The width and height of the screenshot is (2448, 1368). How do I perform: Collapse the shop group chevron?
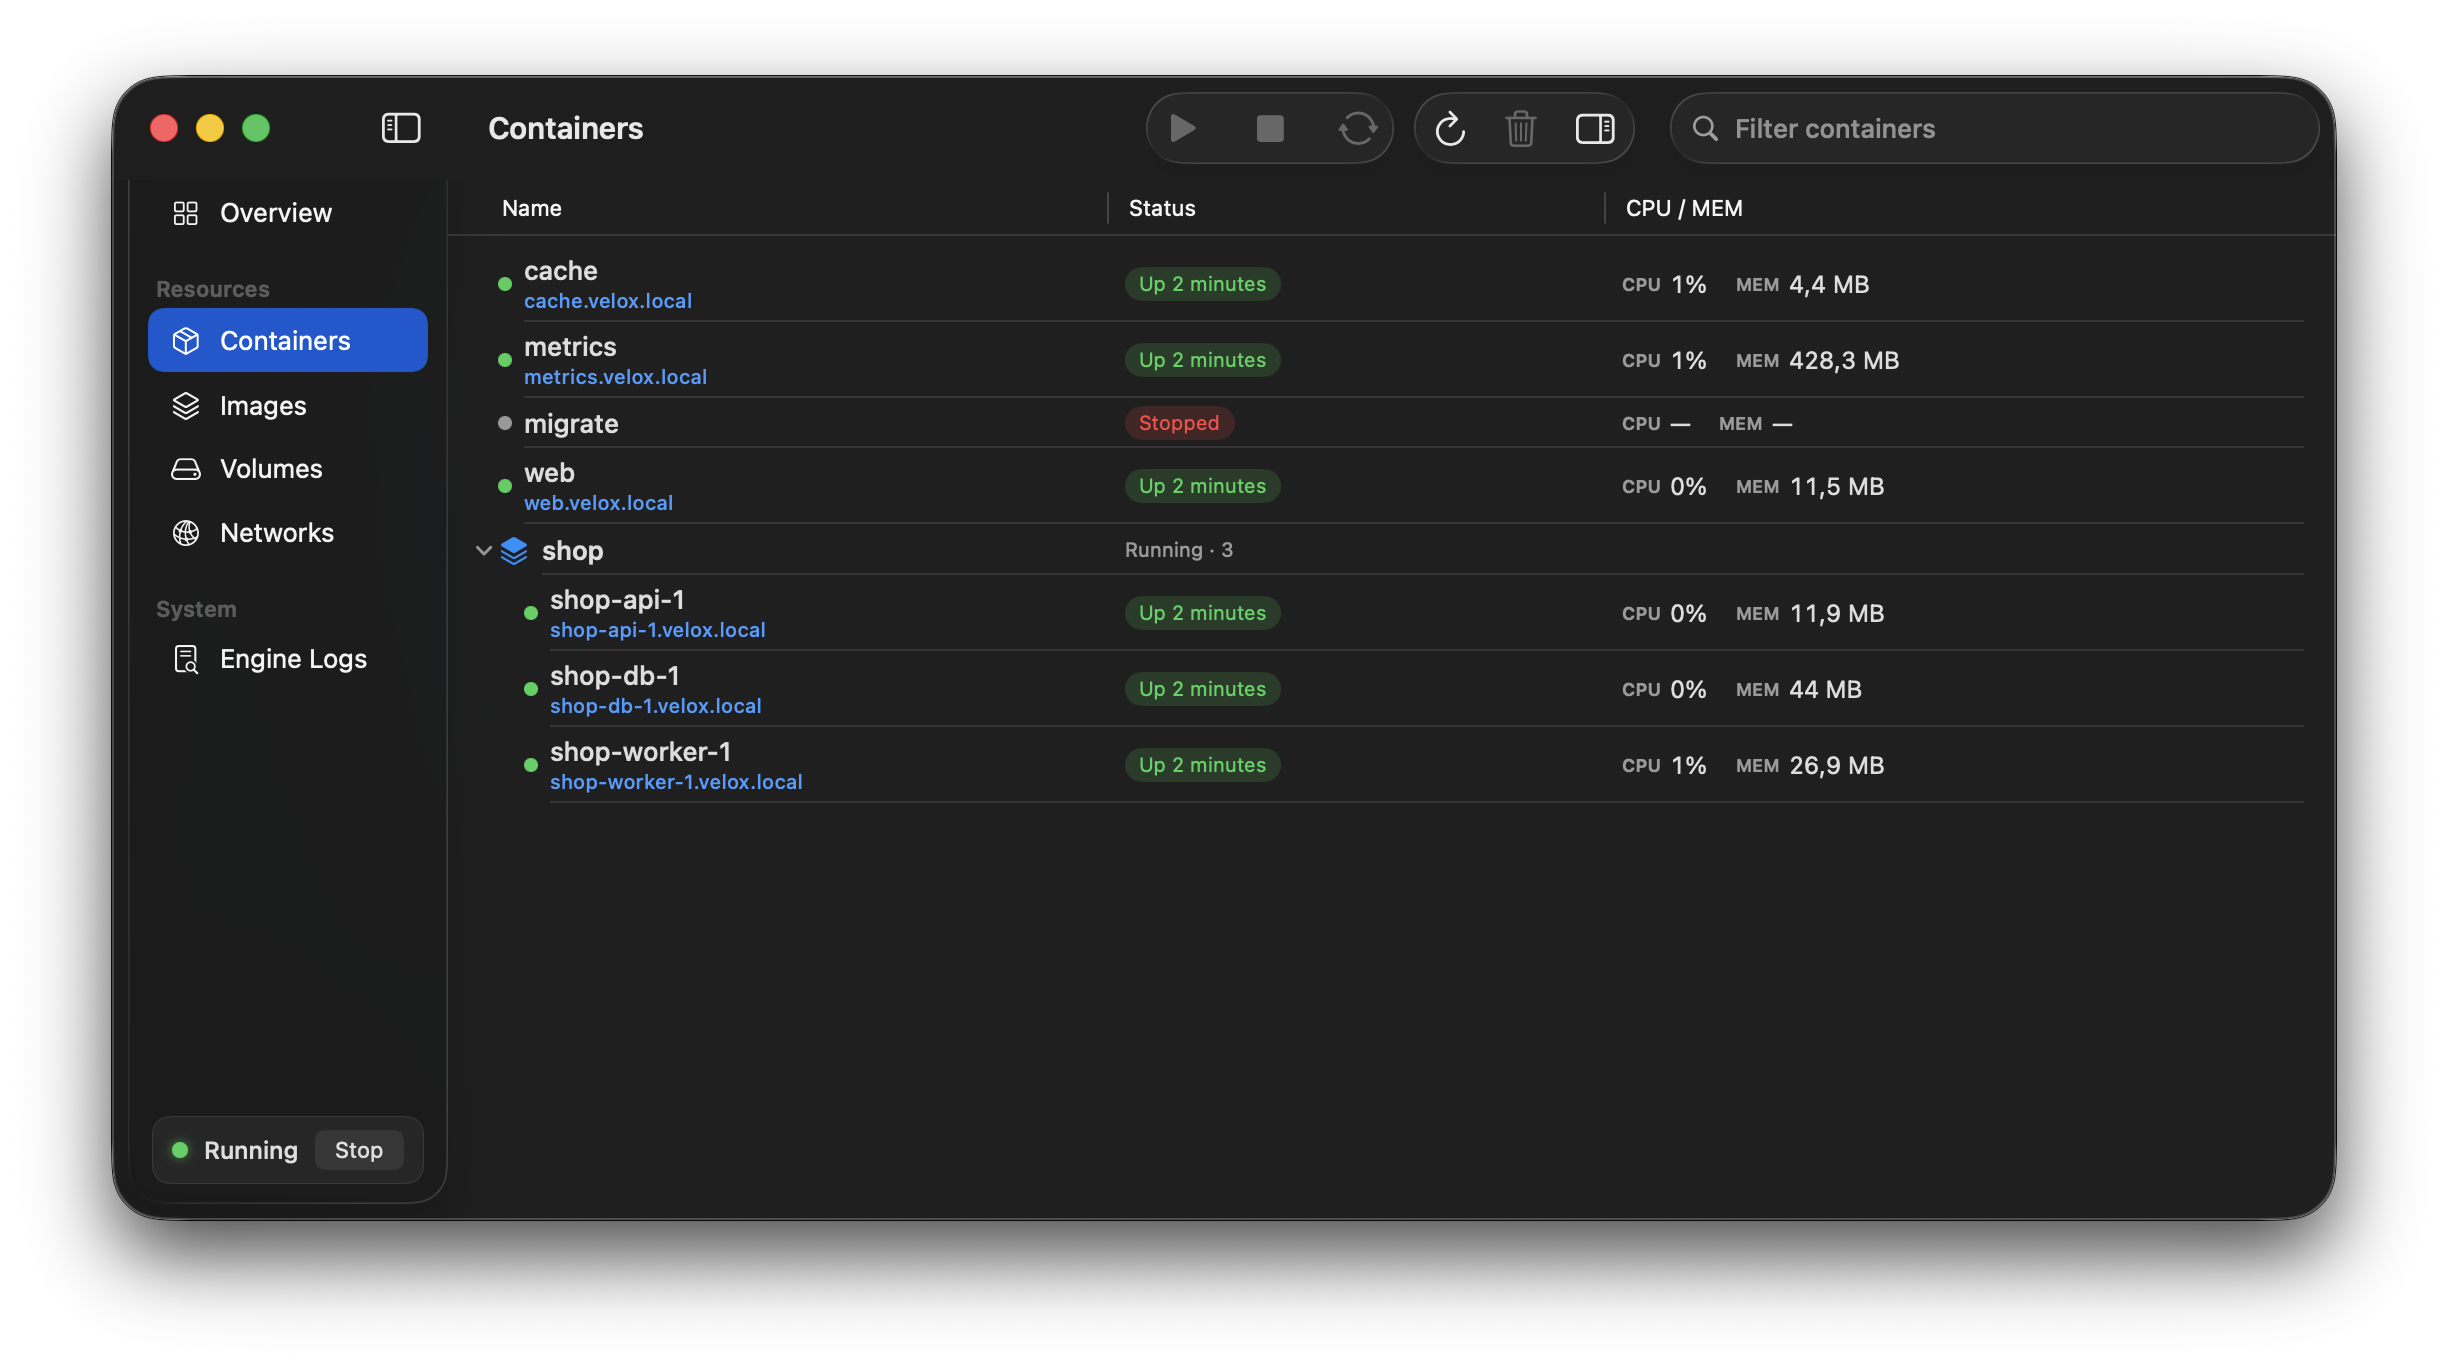tap(484, 550)
